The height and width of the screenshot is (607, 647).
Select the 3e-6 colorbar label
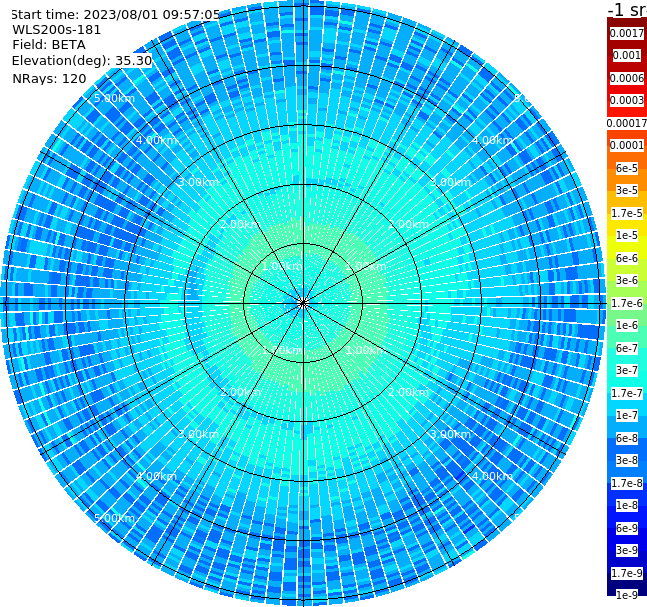tap(627, 280)
